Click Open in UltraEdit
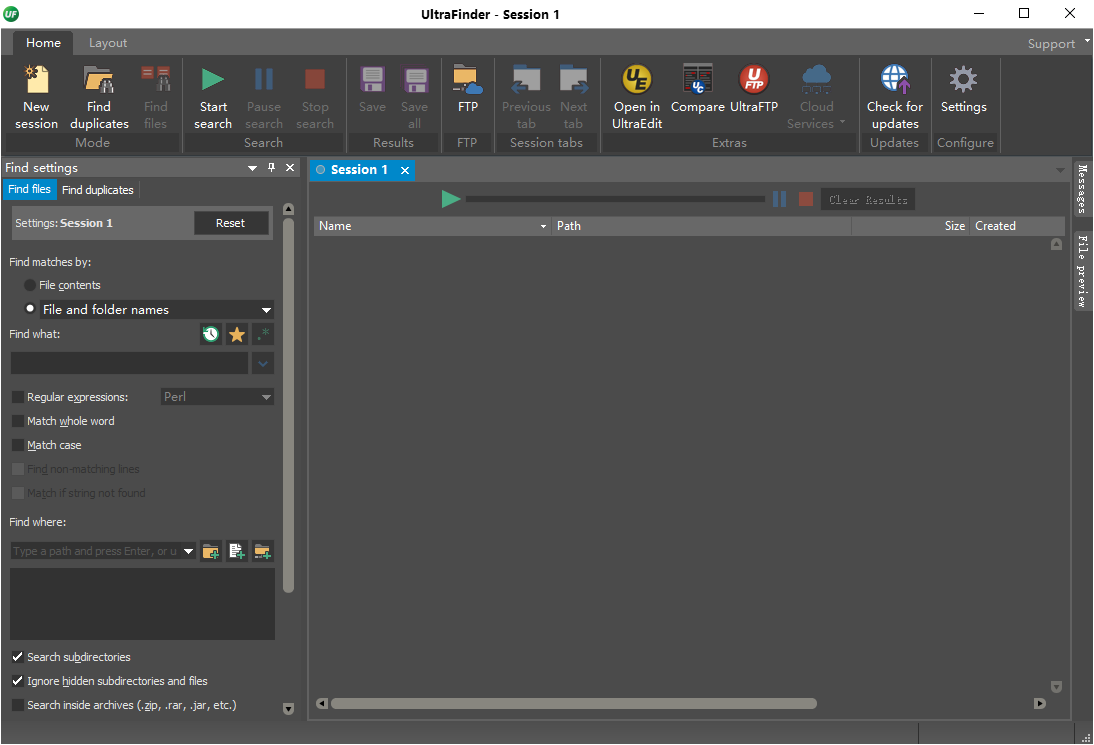The height and width of the screenshot is (745, 1094). 636,97
